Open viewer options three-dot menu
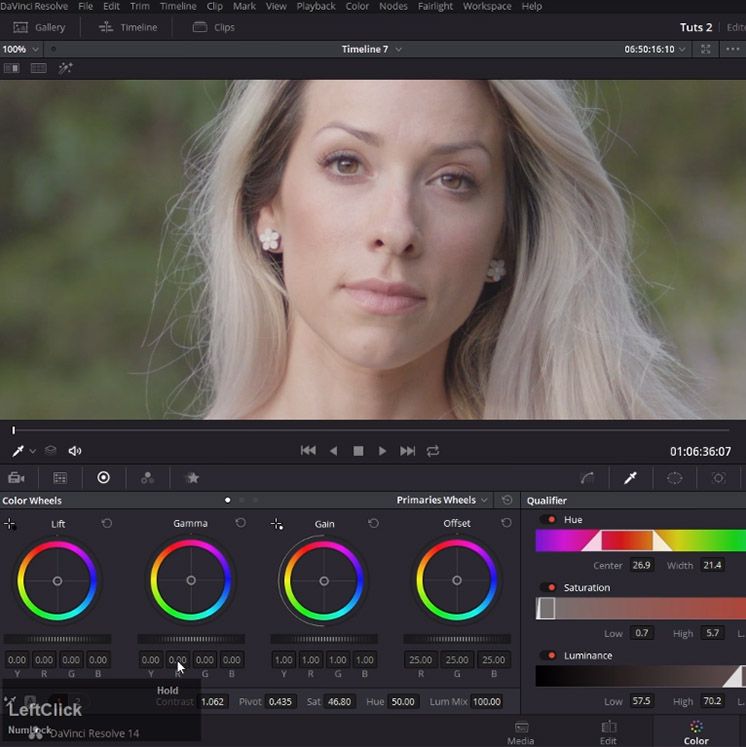Screen dimensions: 746x747 coord(733,49)
